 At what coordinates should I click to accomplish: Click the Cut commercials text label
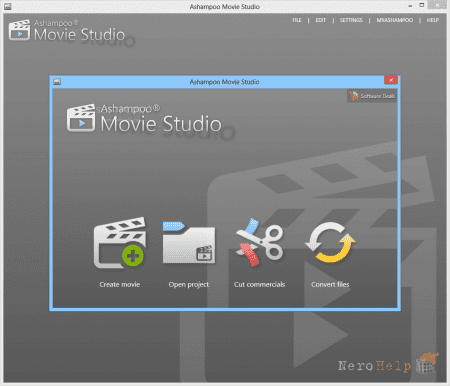point(259,284)
